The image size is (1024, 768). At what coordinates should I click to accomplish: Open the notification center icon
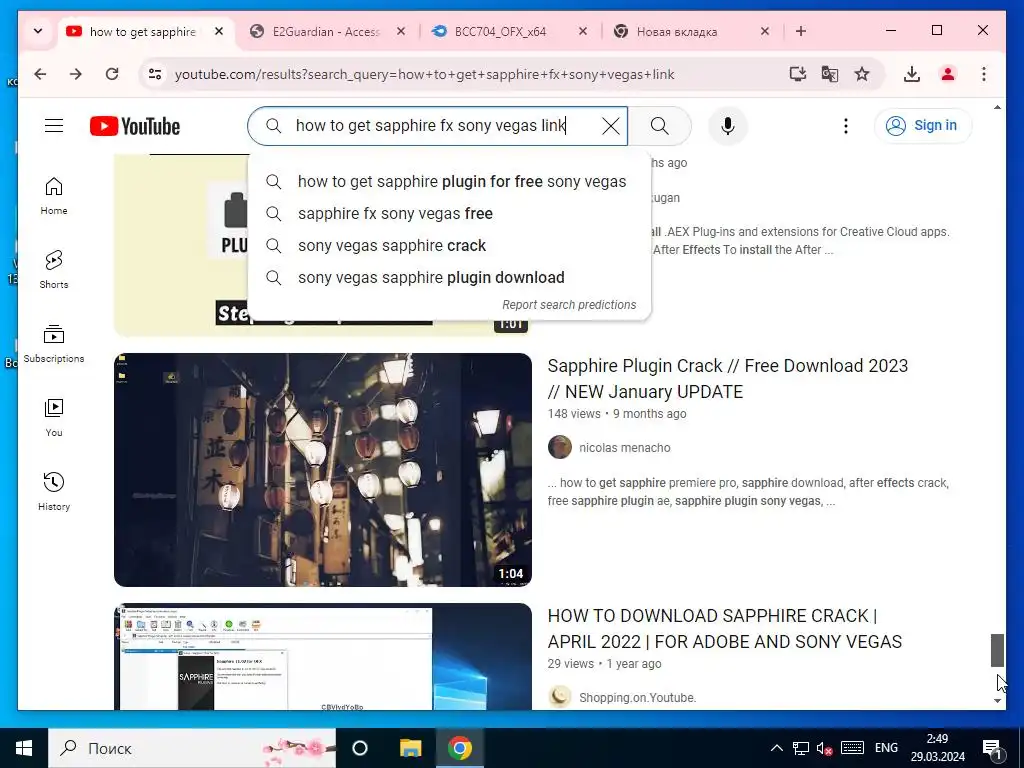tap(992, 748)
